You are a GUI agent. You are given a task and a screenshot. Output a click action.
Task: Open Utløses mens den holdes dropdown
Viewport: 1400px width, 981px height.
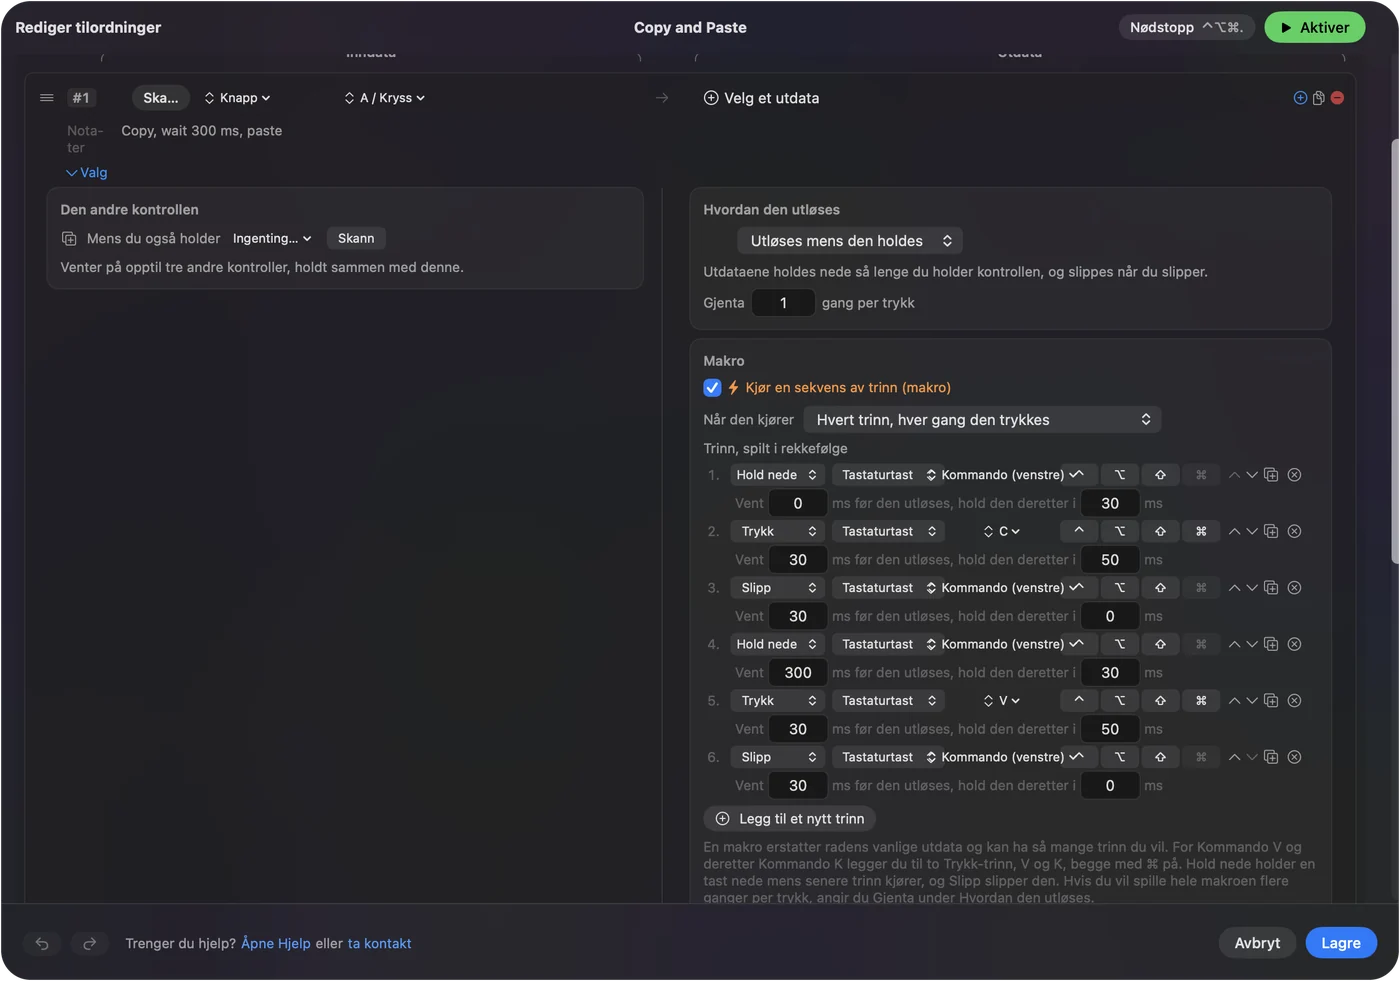850,241
